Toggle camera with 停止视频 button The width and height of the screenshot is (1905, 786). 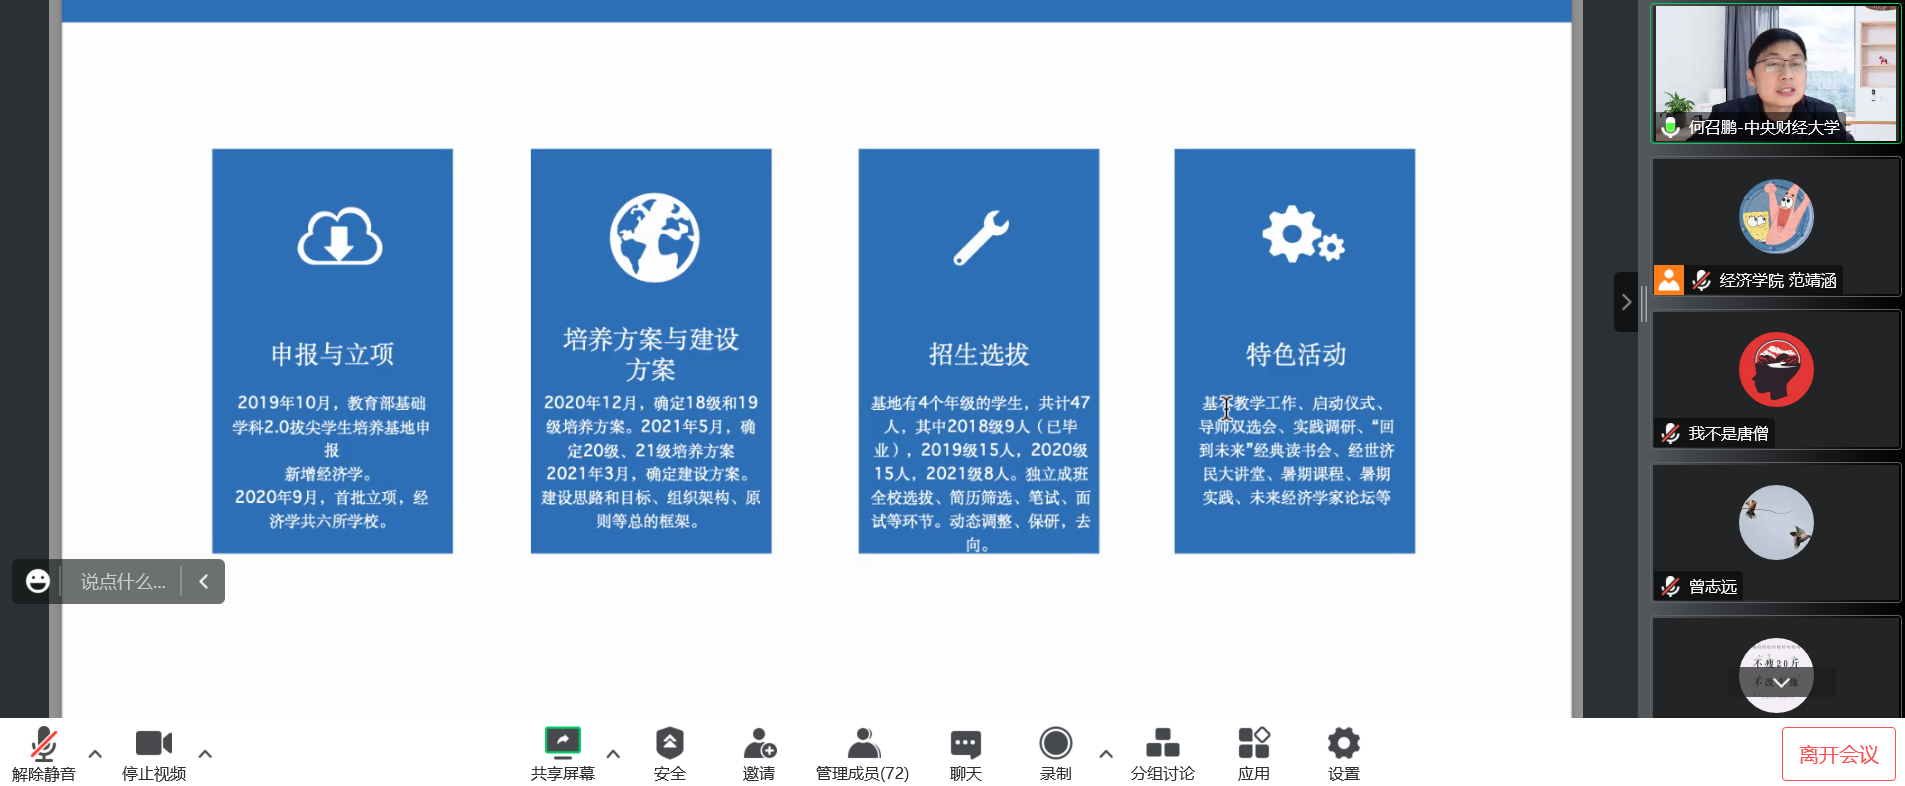coord(153,745)
